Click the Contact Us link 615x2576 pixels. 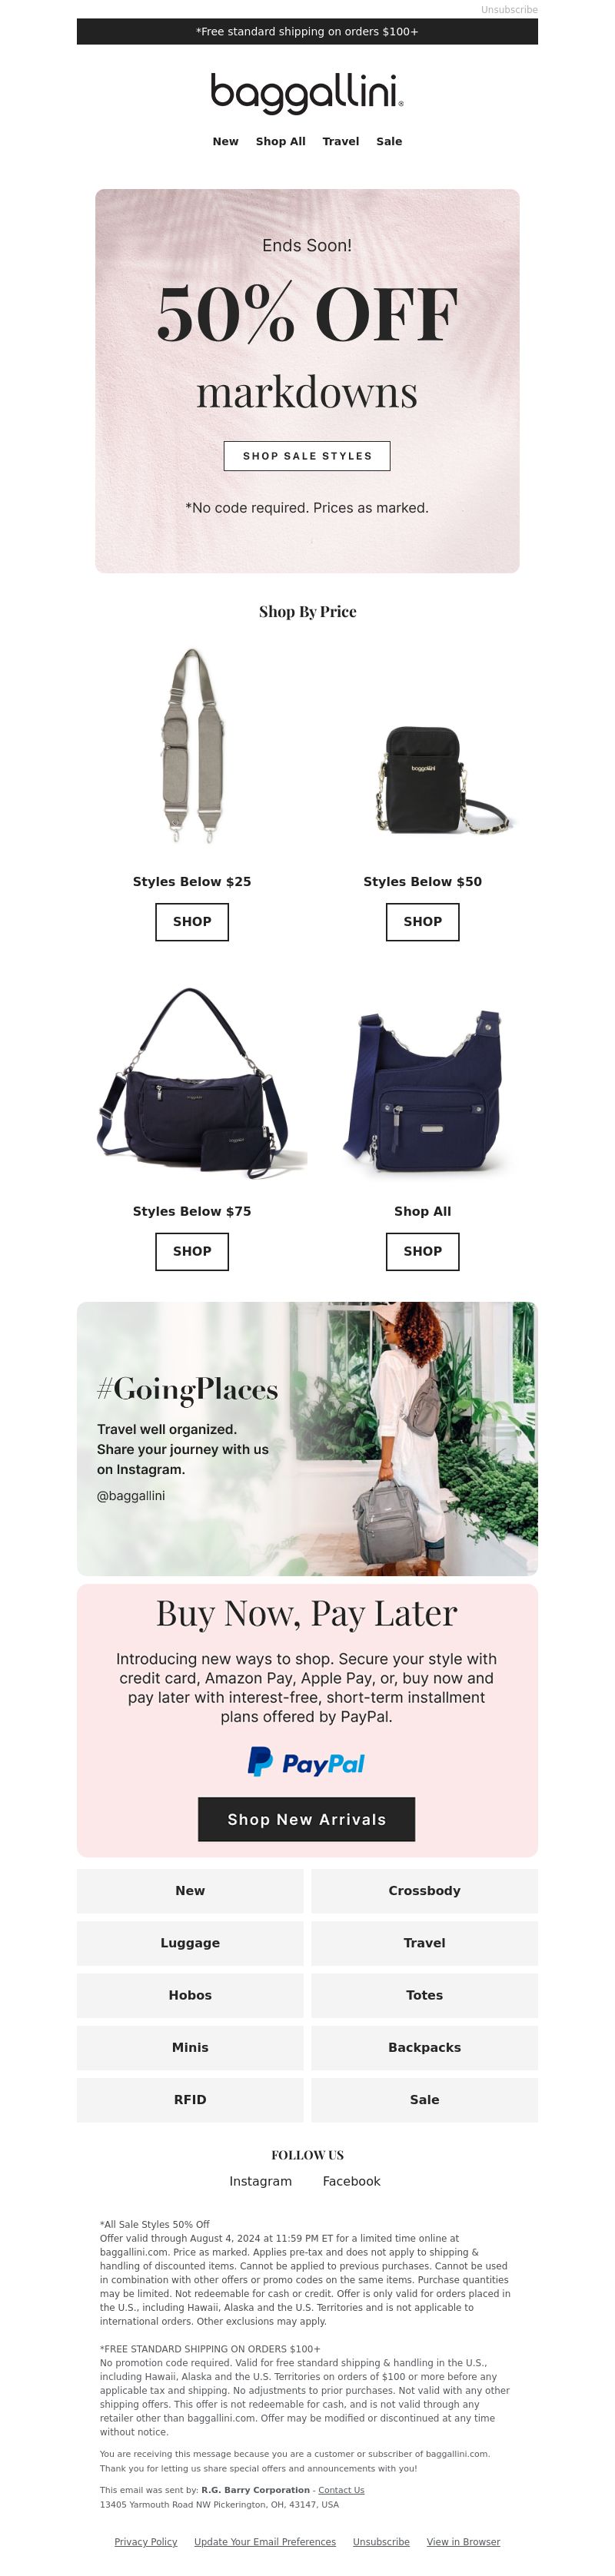(x=341, y=2490)
